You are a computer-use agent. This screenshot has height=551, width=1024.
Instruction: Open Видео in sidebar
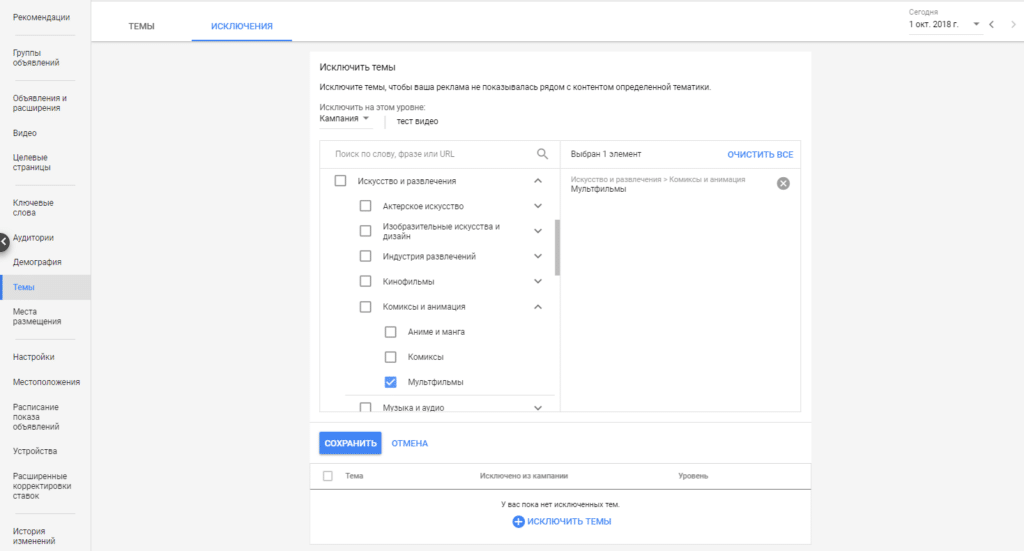tap(25, 133)
